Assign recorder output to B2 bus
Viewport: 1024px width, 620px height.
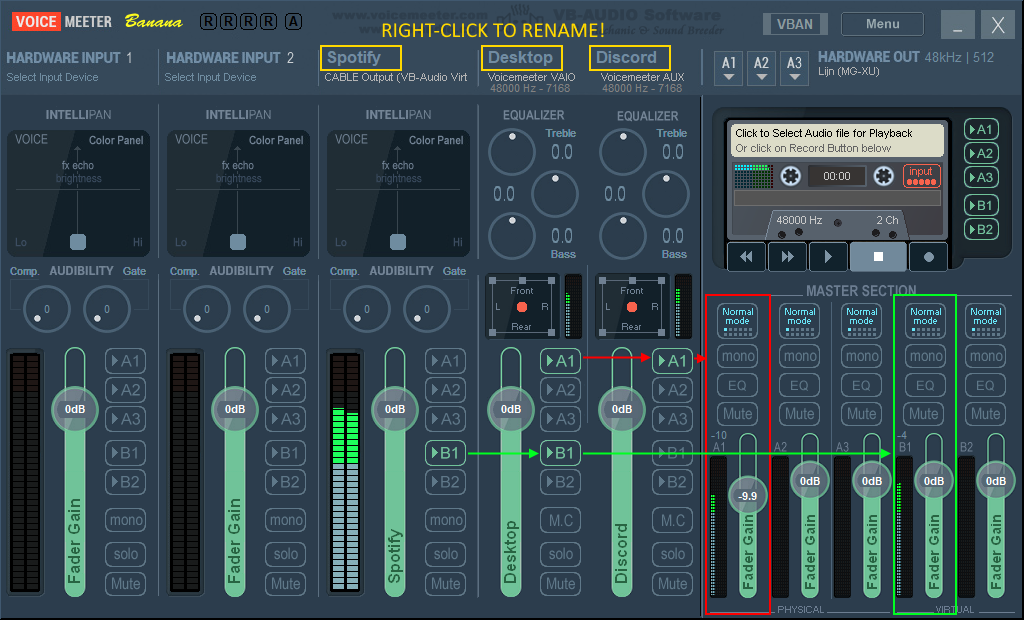(x=981, y=229)
